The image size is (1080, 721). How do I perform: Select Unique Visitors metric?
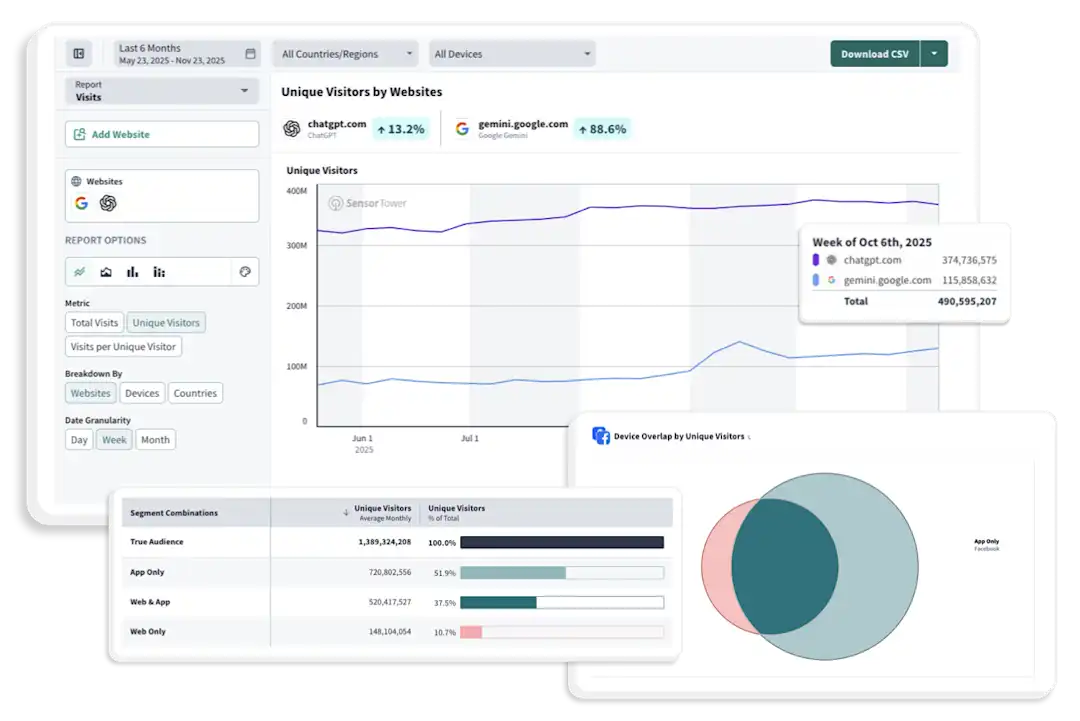[x=166, y=322]
